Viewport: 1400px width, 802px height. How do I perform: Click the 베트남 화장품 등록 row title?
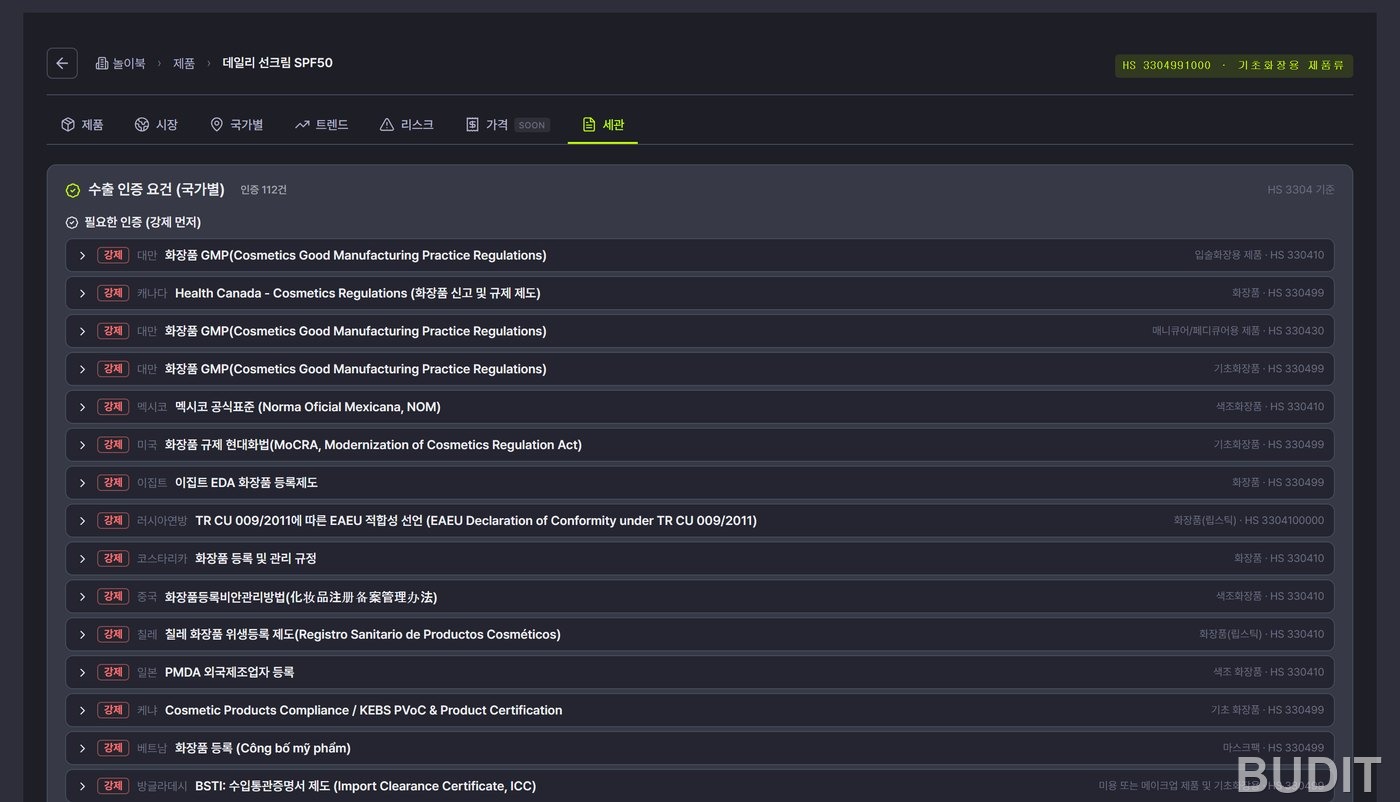click(x=262, y=749)
